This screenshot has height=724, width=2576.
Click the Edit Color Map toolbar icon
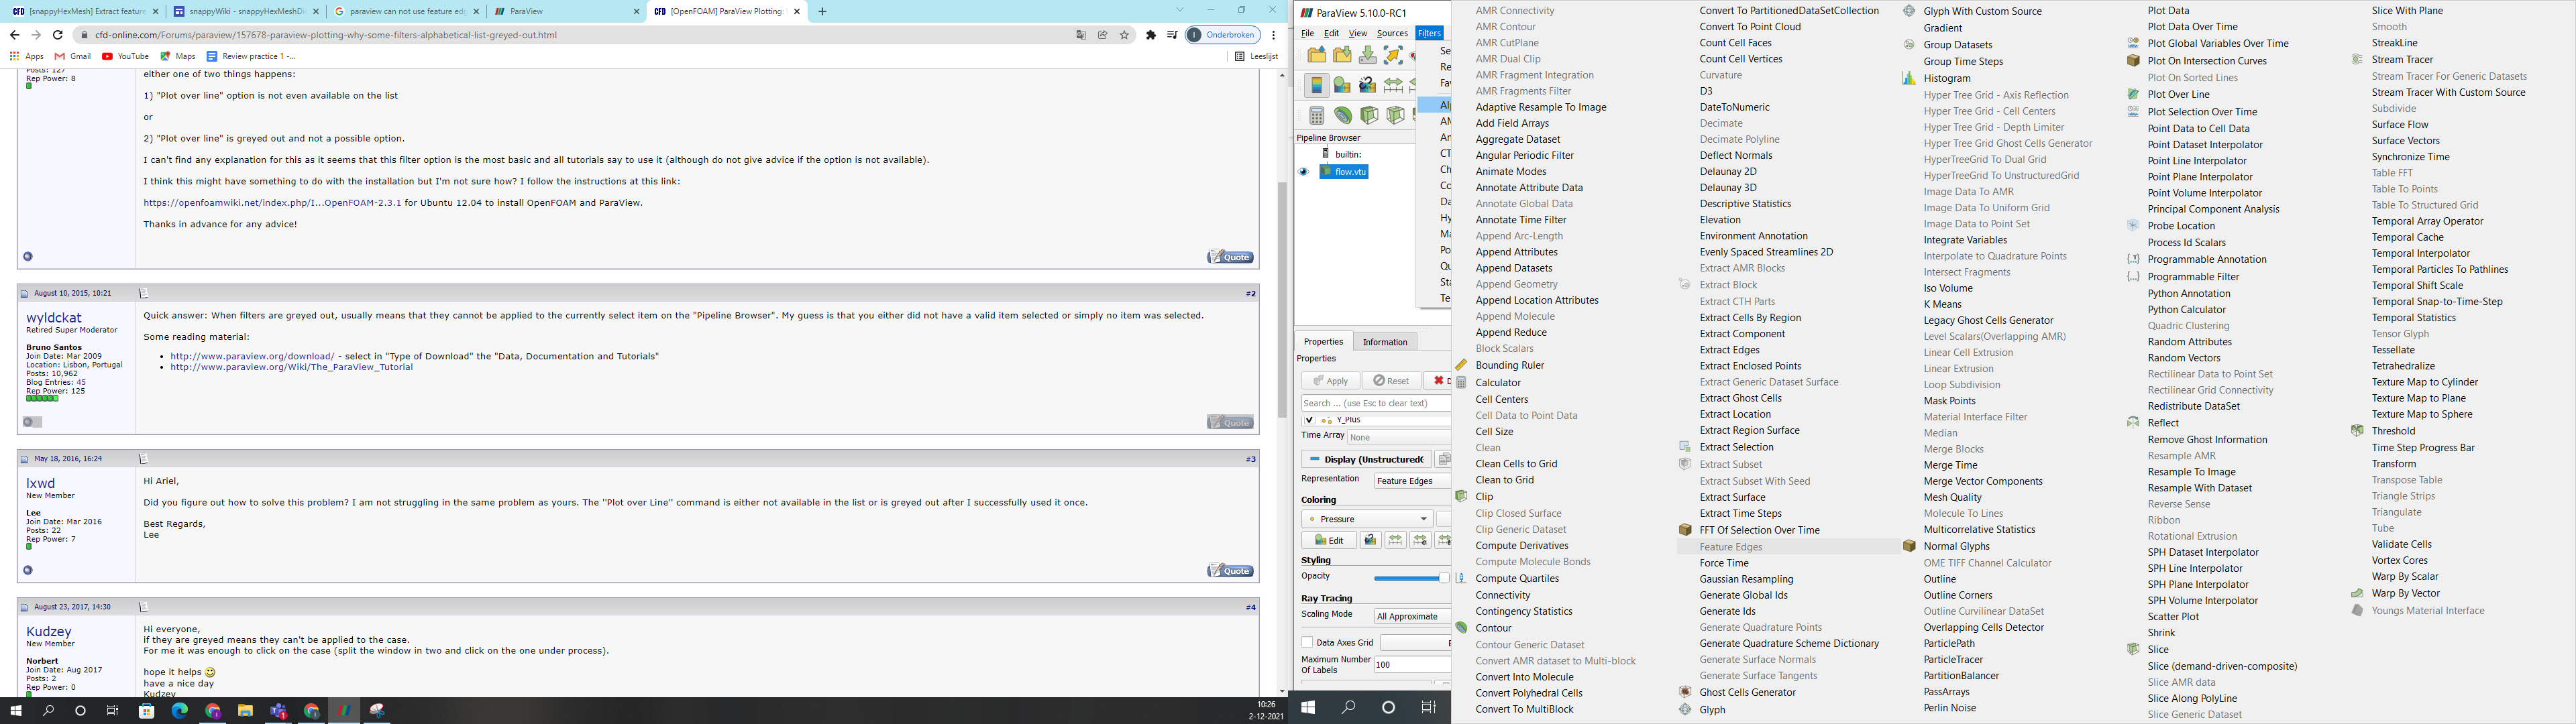point(1341,85)
